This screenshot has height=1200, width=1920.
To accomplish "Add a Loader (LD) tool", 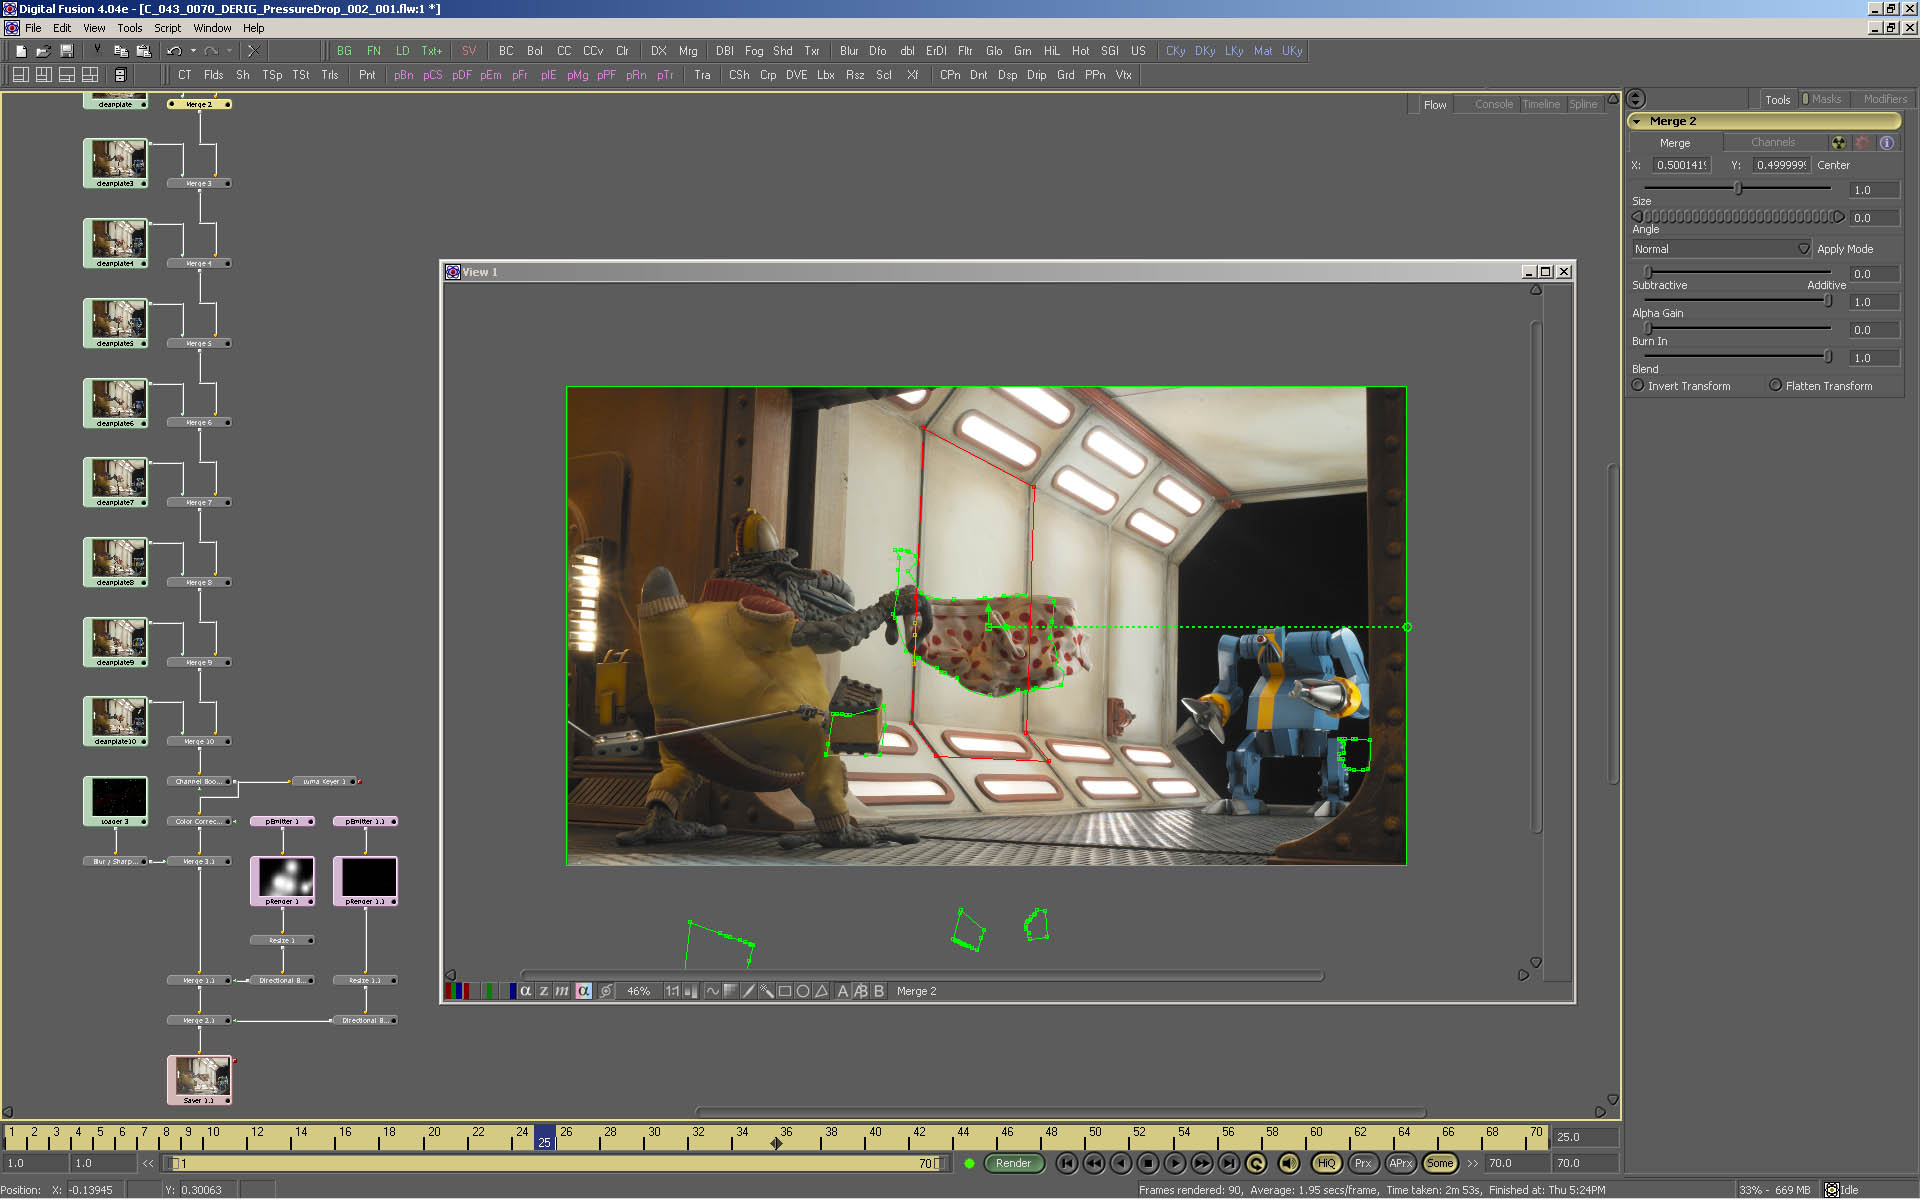I will [402, 51].
